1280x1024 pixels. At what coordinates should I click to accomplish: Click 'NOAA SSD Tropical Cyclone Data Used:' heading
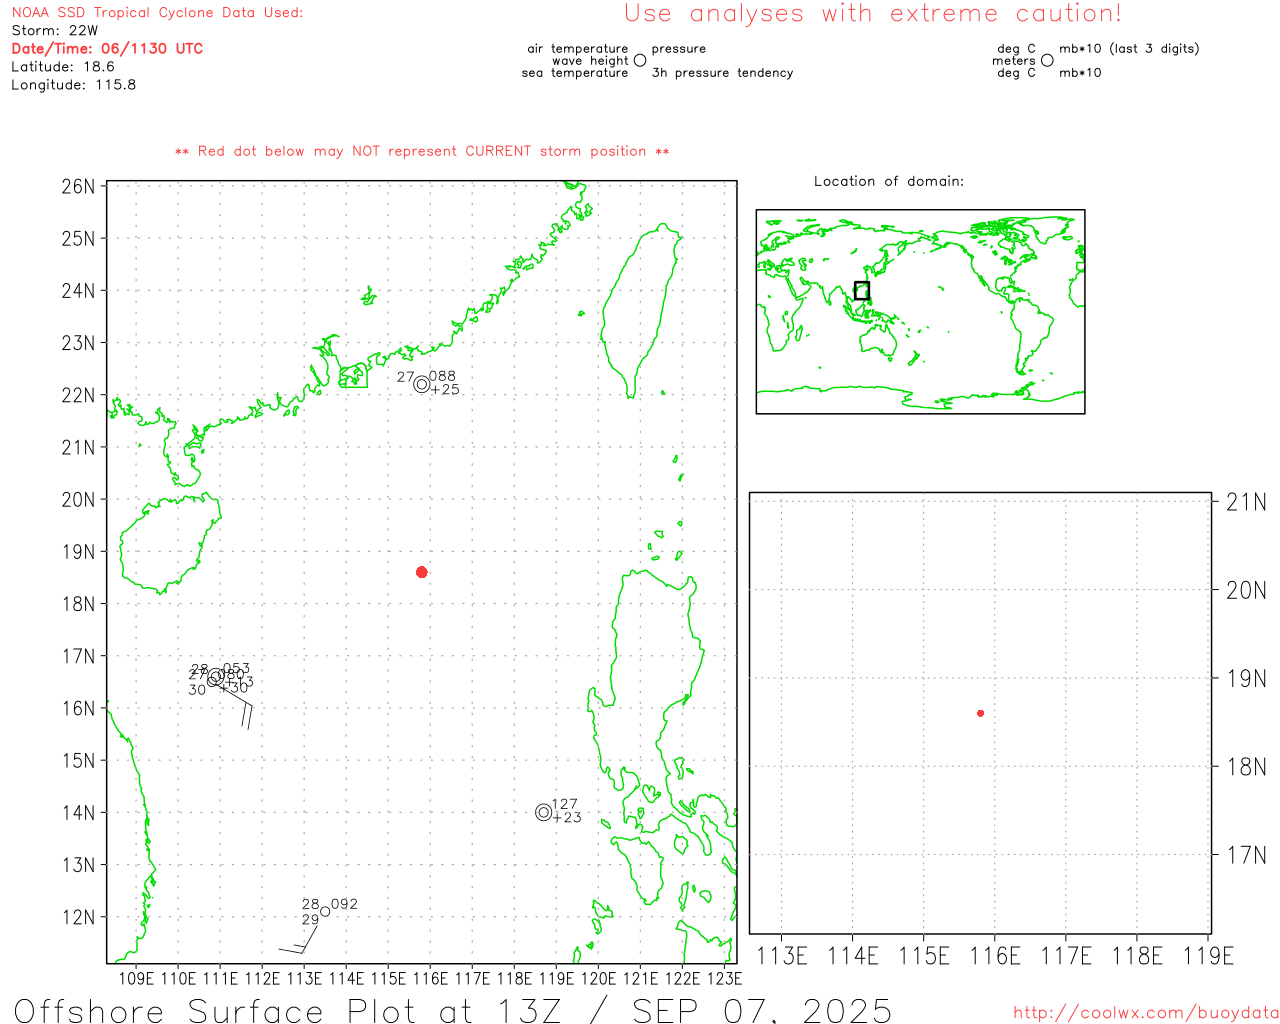pos(157,13)
